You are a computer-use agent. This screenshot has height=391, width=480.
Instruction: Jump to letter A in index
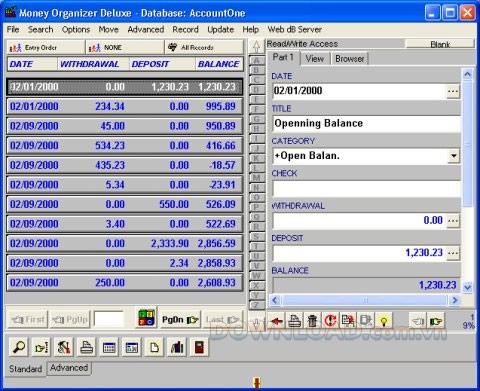256,60
